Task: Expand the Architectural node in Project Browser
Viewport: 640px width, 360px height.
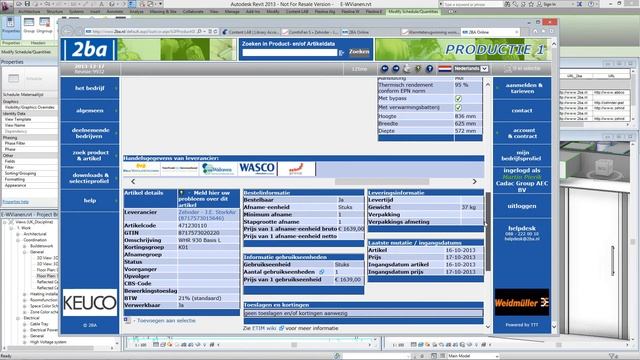Action: pos(18,234)
